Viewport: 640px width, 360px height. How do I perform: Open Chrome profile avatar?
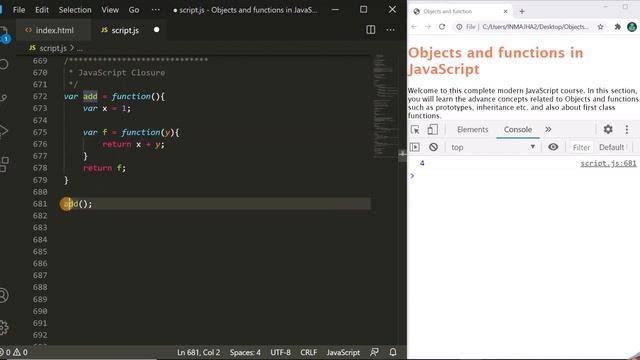pos(632,27)
